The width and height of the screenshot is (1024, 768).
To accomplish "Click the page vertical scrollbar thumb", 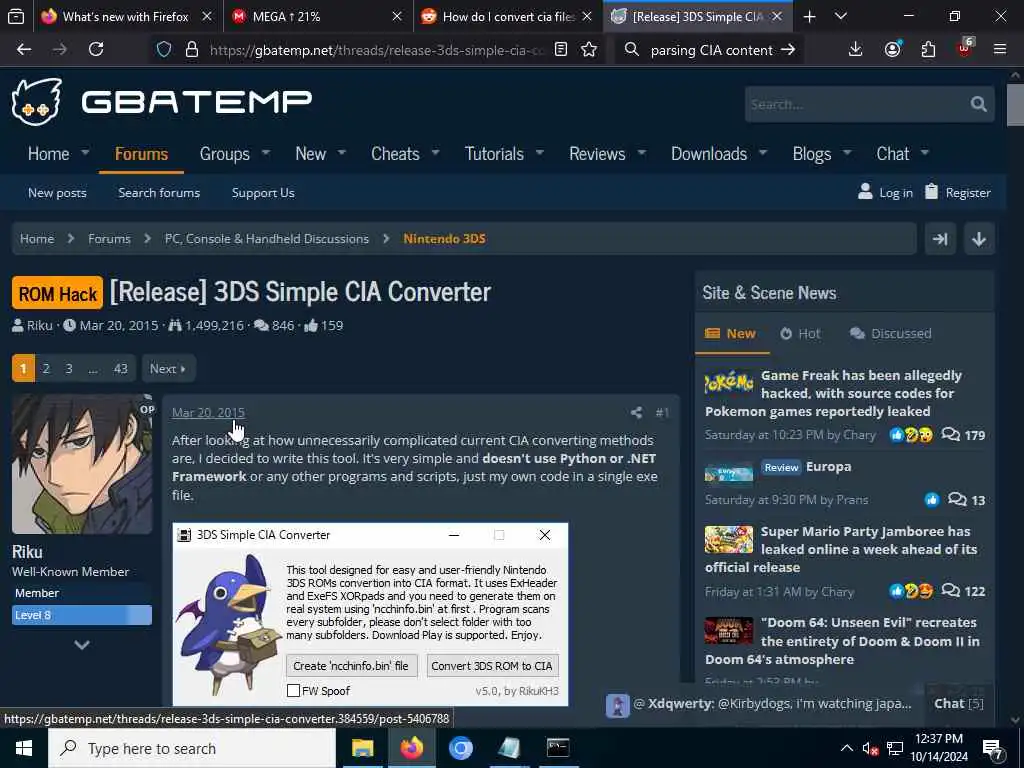I will click(x=1015, y=104).
